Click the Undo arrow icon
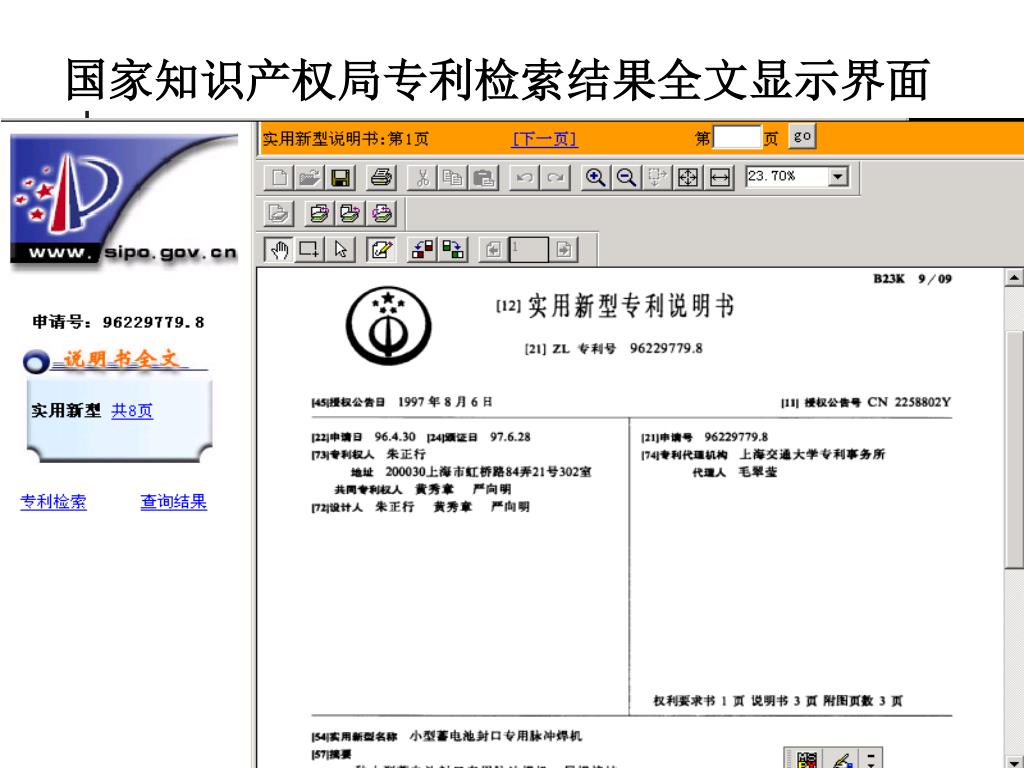The width and height of the screenshot is (1024, 768). [524, 178]
